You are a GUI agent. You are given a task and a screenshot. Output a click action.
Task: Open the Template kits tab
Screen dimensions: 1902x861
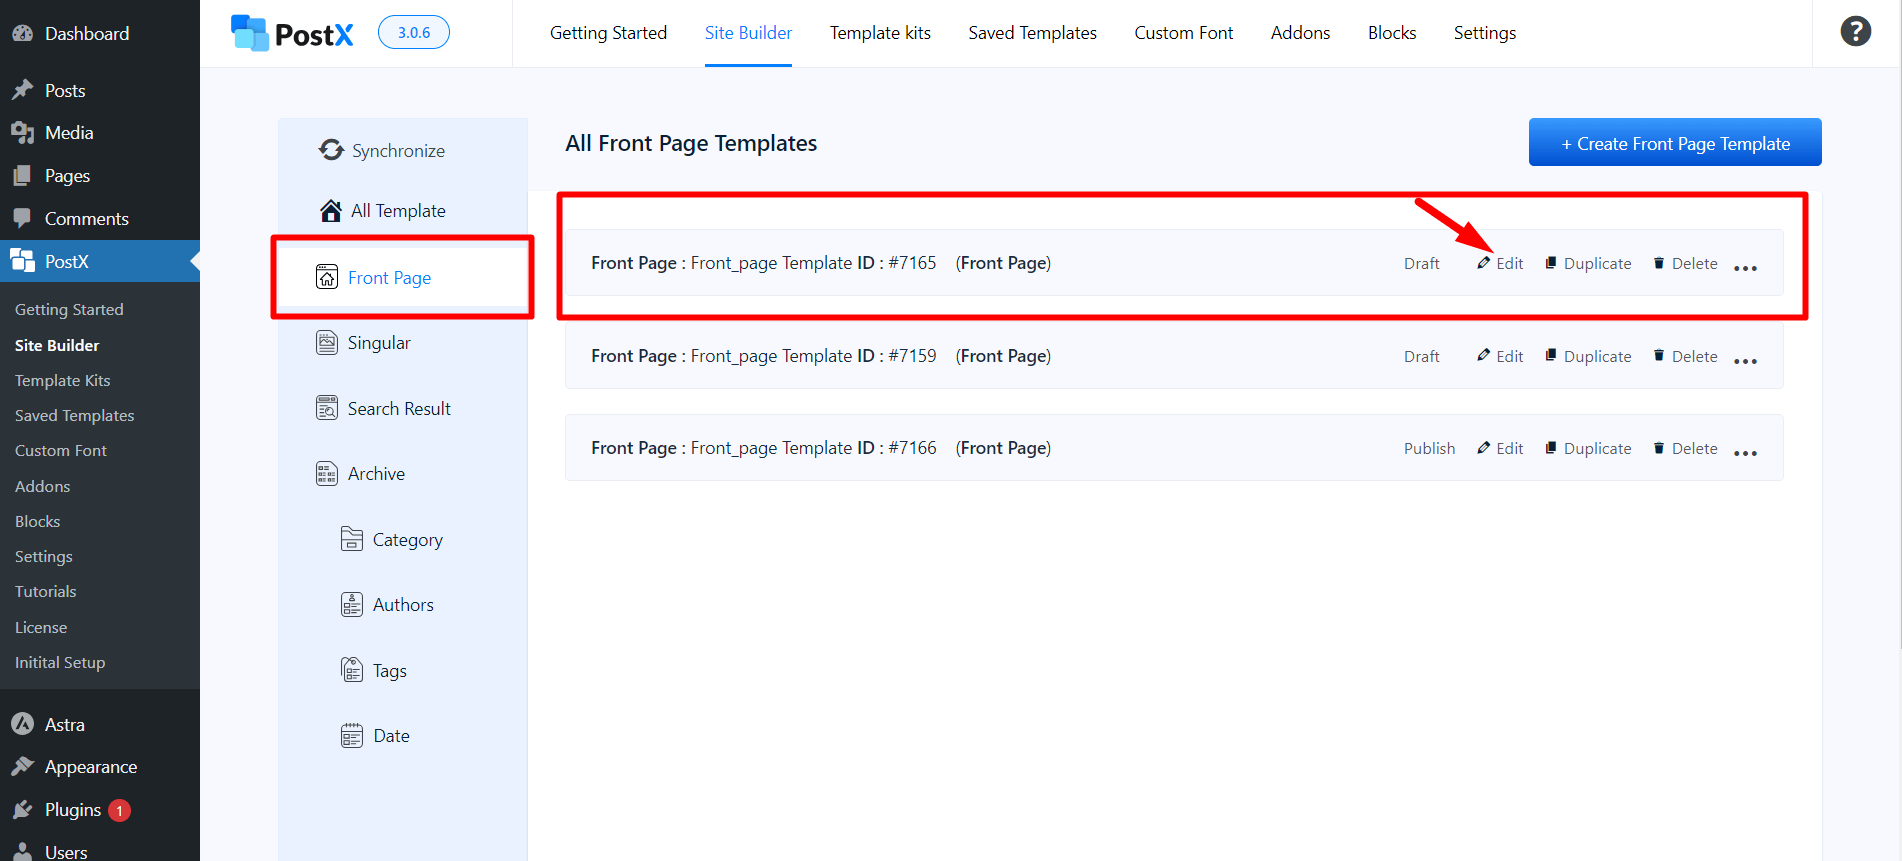[880, 33]
